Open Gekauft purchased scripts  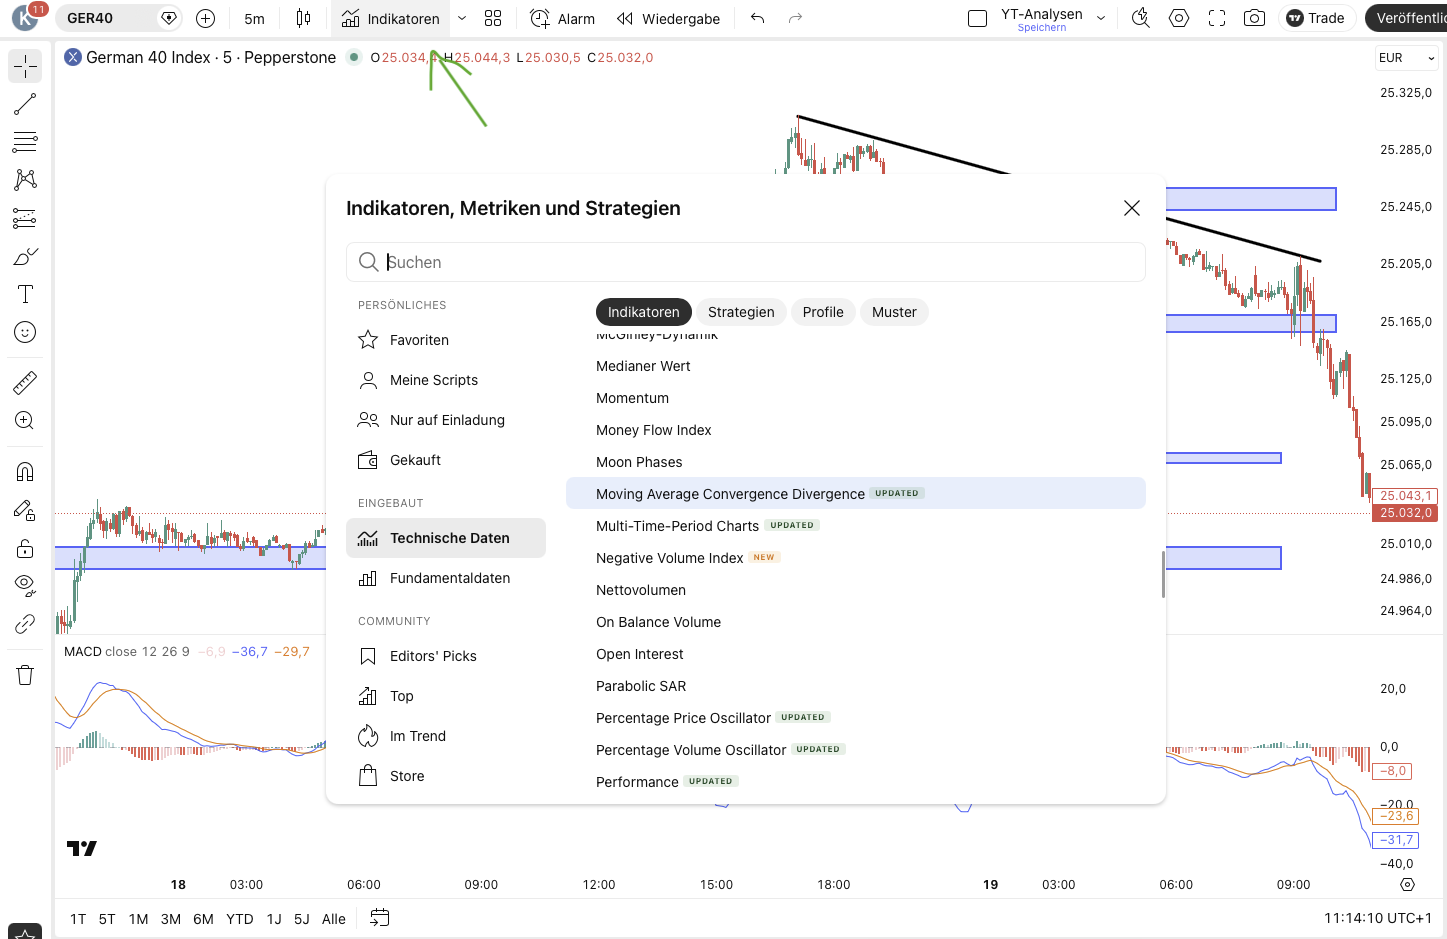tap(446, 460)
